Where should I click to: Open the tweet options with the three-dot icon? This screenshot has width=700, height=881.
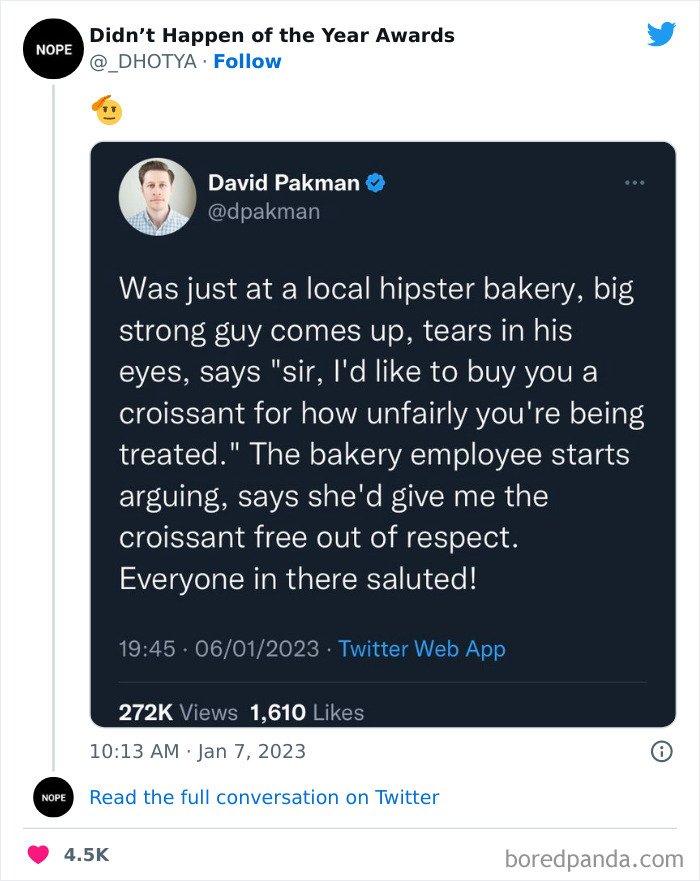tap(634, 182)
